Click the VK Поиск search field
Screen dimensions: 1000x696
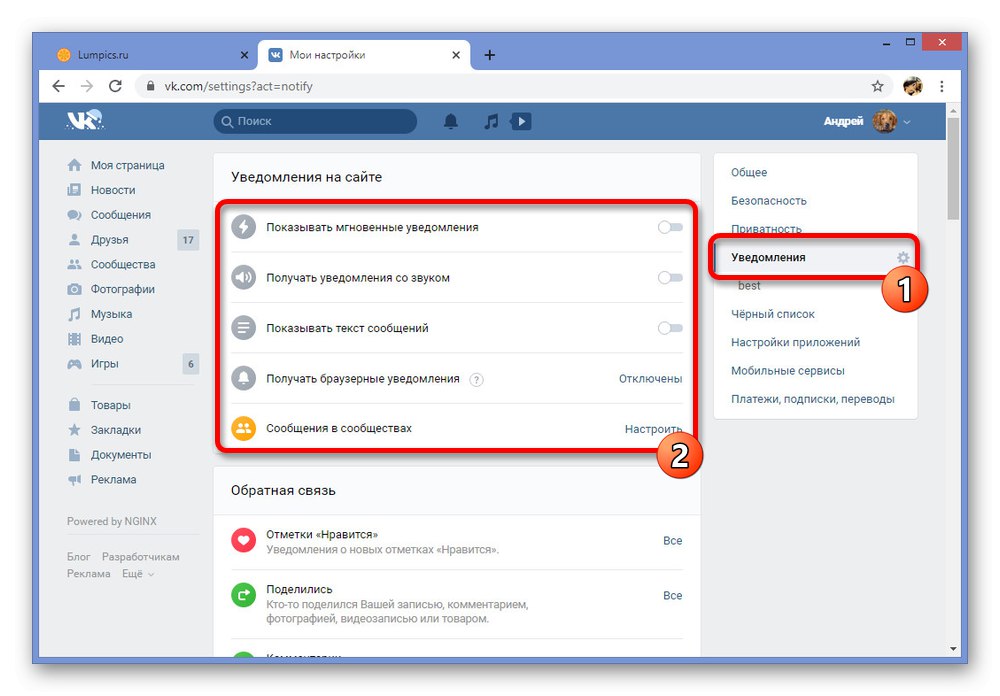316,121
